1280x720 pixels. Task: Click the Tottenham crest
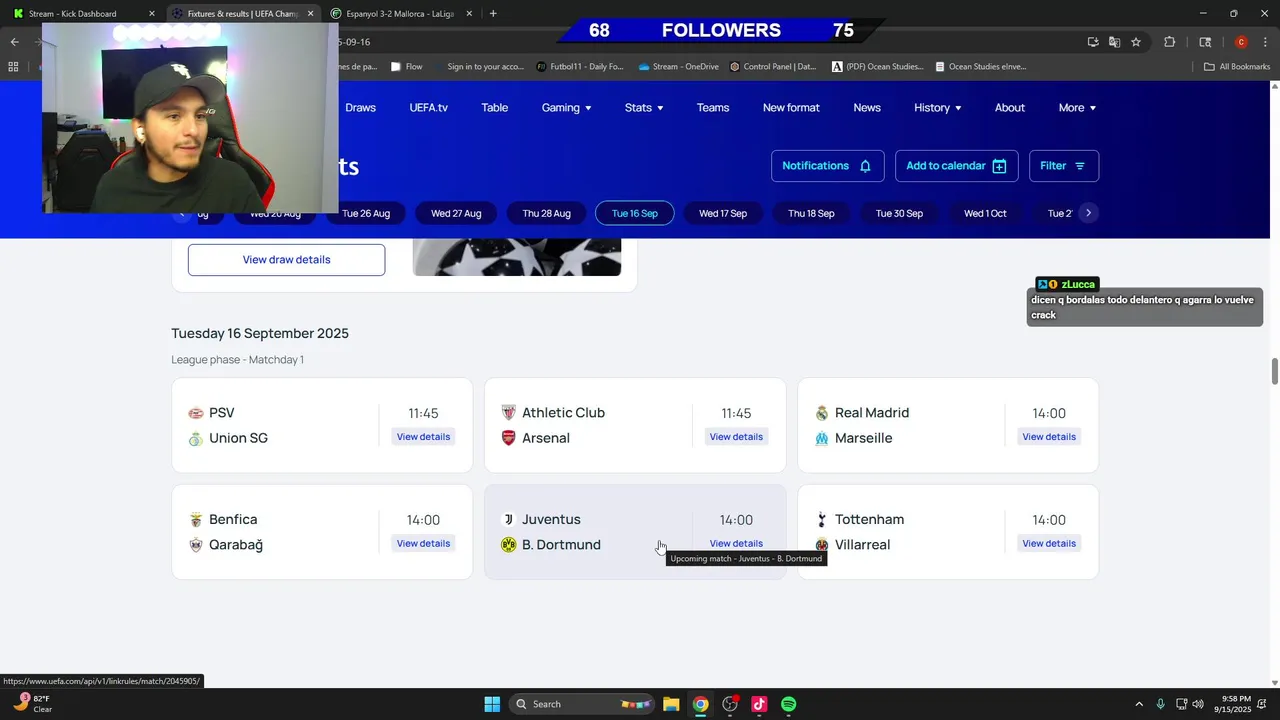[x=822, y=520]
